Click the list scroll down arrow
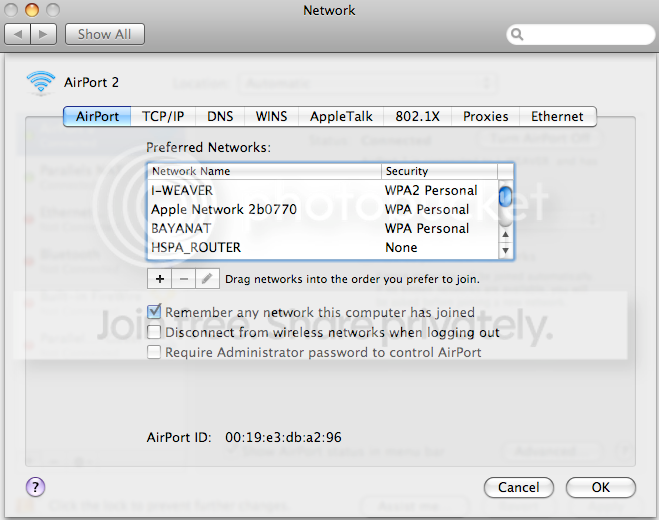The image size is (659, 520). pyautogui.click(x=506, y=251)
